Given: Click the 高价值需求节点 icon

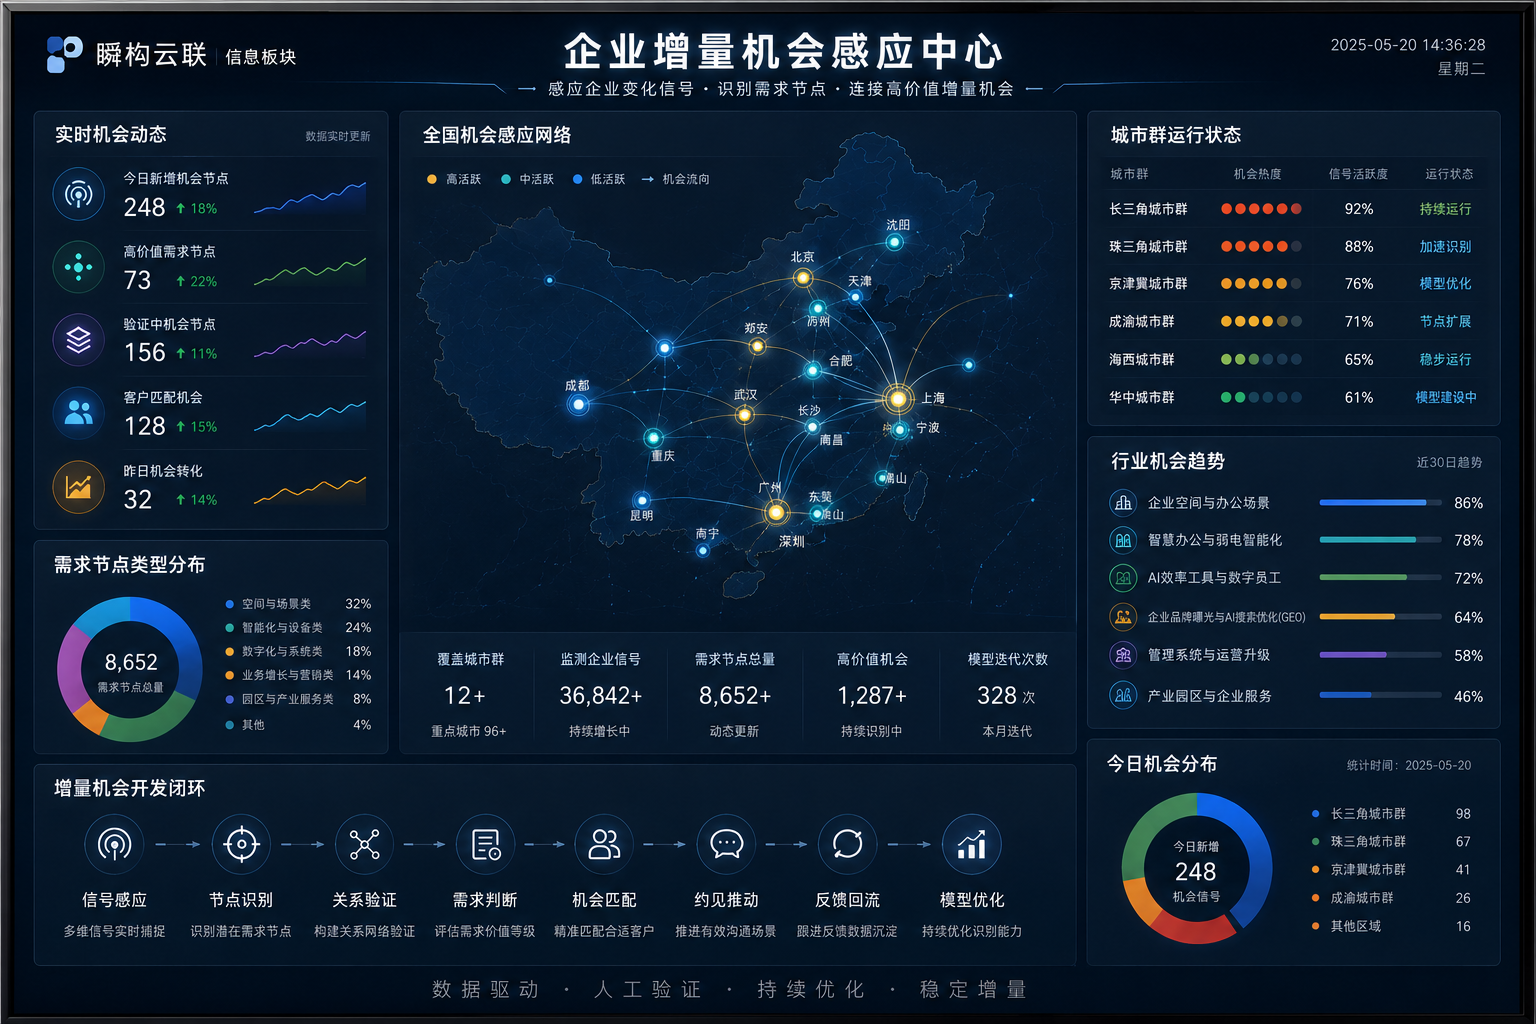Looking at the screenshot, I should pyautogui.click(x=78, y=267).
